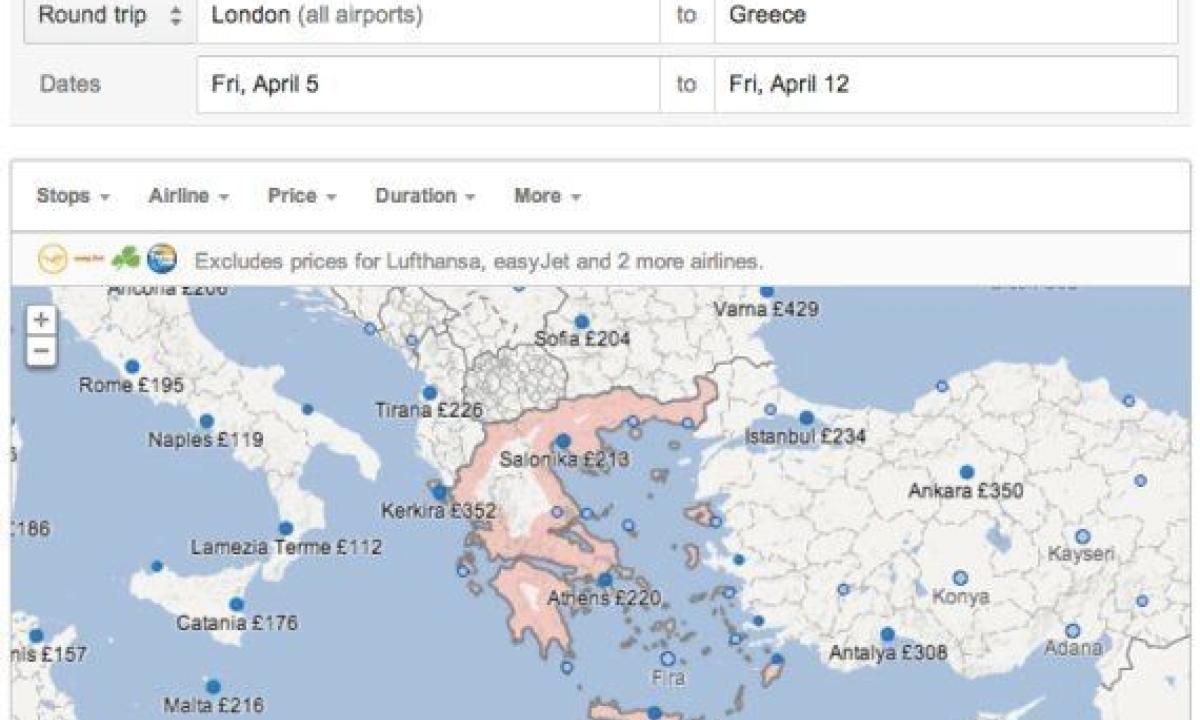Click the Rome £195 destination marker
The image size is (1200, 720).
point(132,367)
